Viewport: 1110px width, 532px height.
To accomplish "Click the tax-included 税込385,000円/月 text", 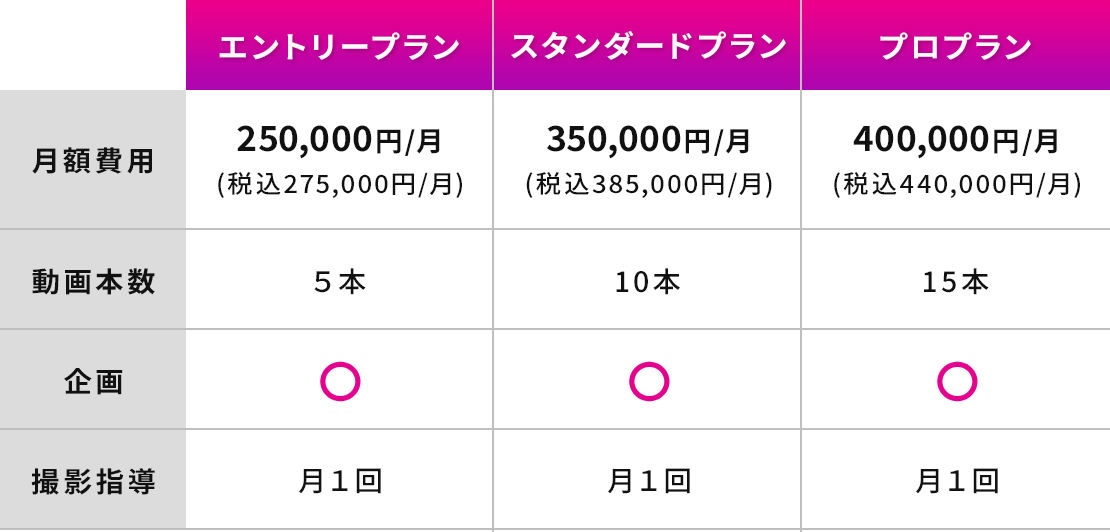I will click(649, 185).
